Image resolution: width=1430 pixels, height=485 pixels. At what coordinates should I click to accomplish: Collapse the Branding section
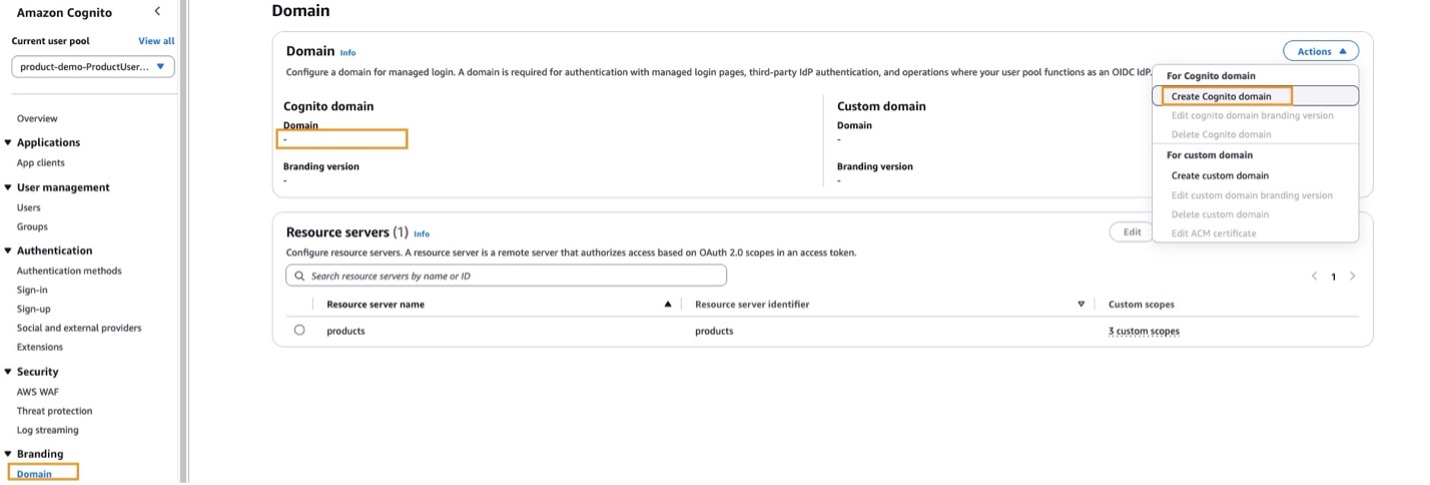9,454
